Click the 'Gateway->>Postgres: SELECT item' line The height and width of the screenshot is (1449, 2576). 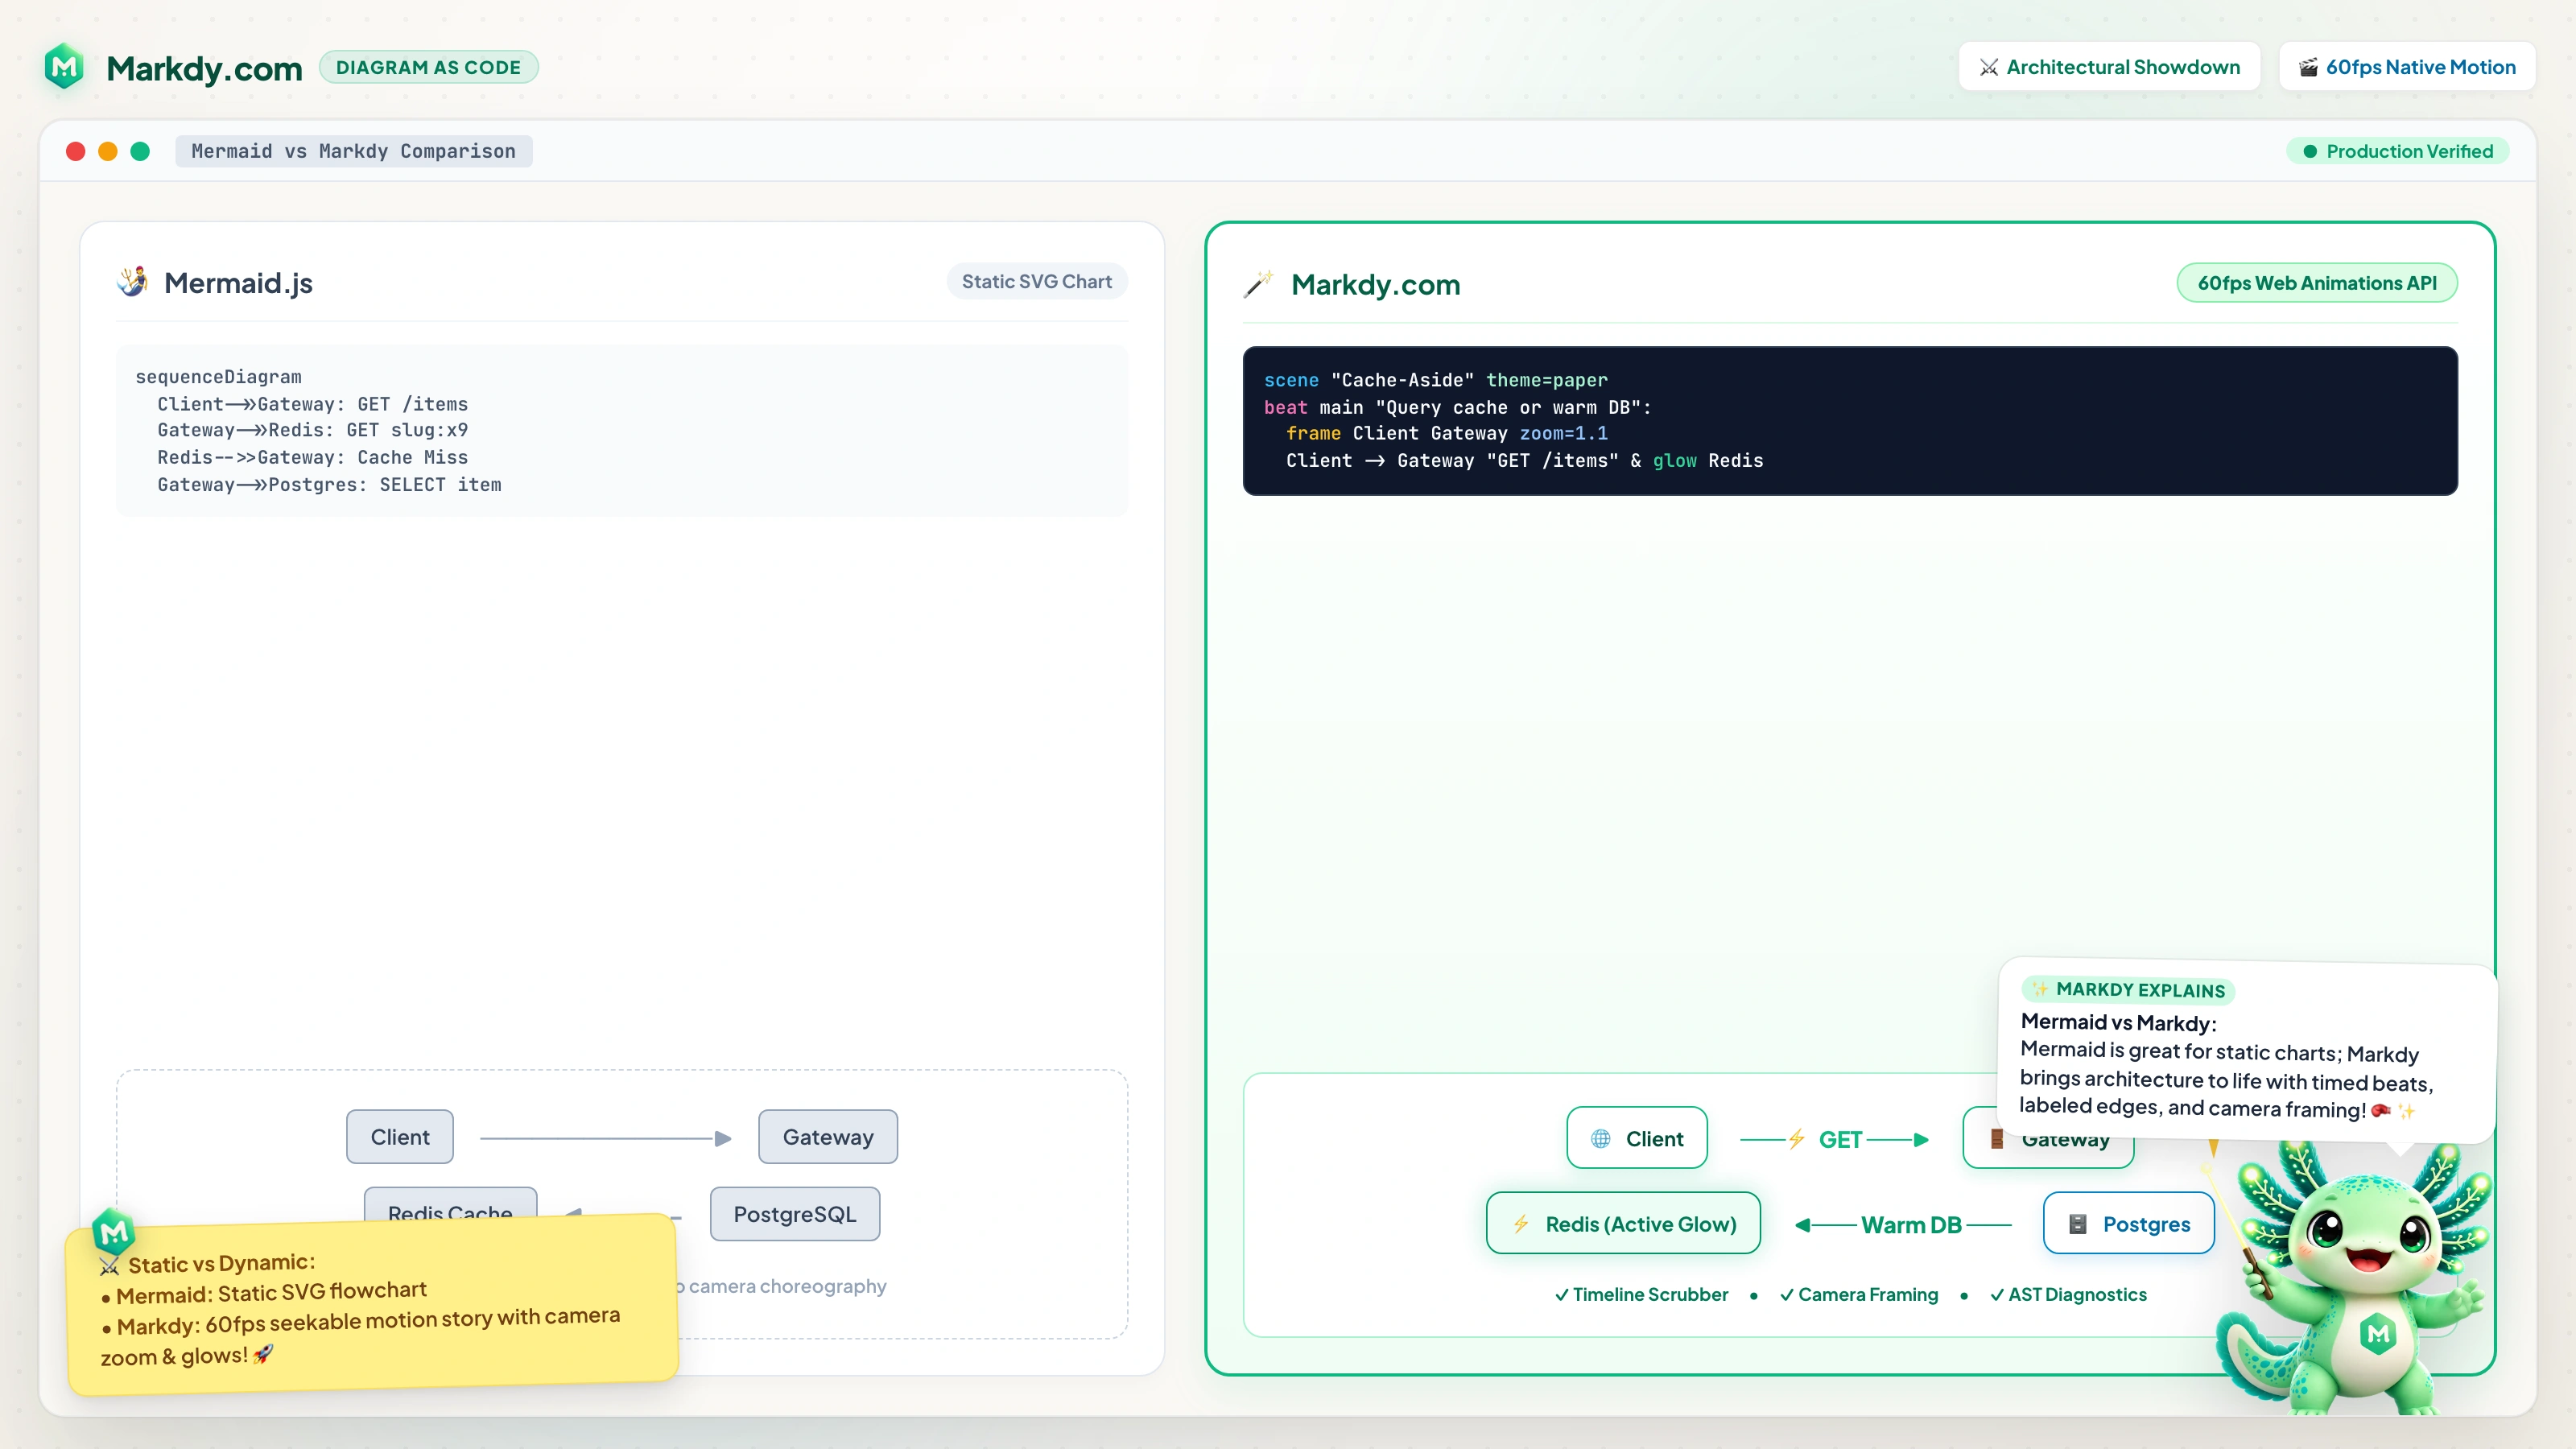coord(329,485)
